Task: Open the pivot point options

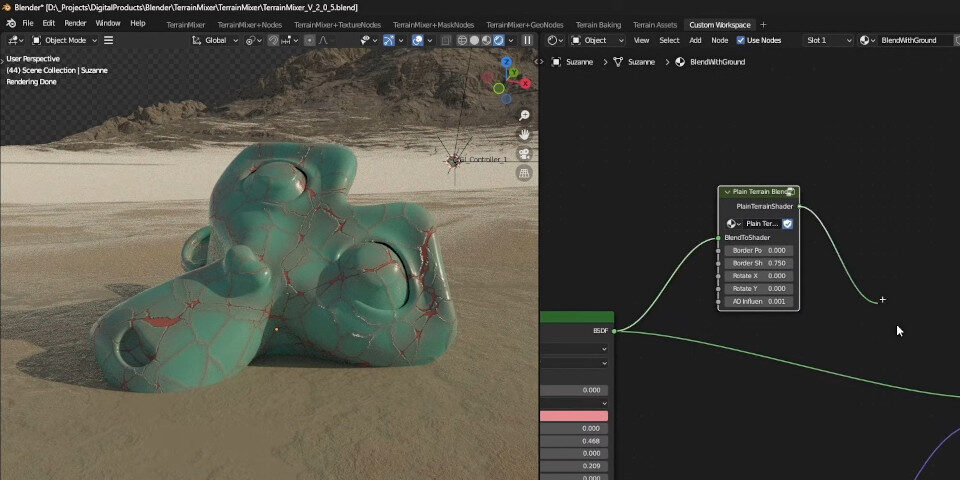Action: coord(253,40)
